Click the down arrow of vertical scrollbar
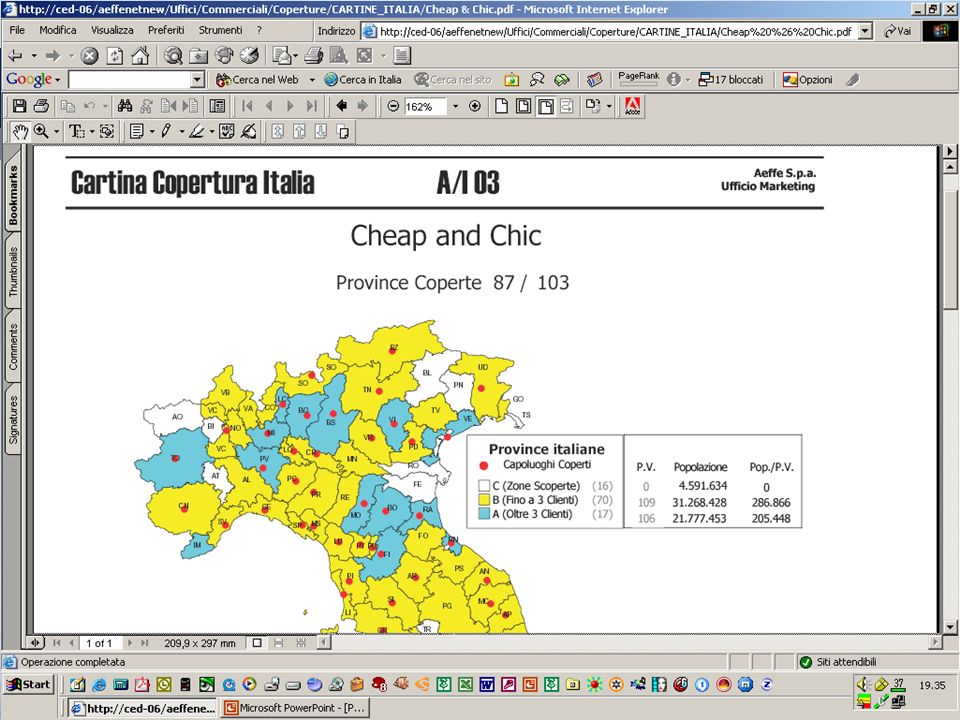Image resolution: width=960 pixels, height=720 pixels. (x=950, y=627)
